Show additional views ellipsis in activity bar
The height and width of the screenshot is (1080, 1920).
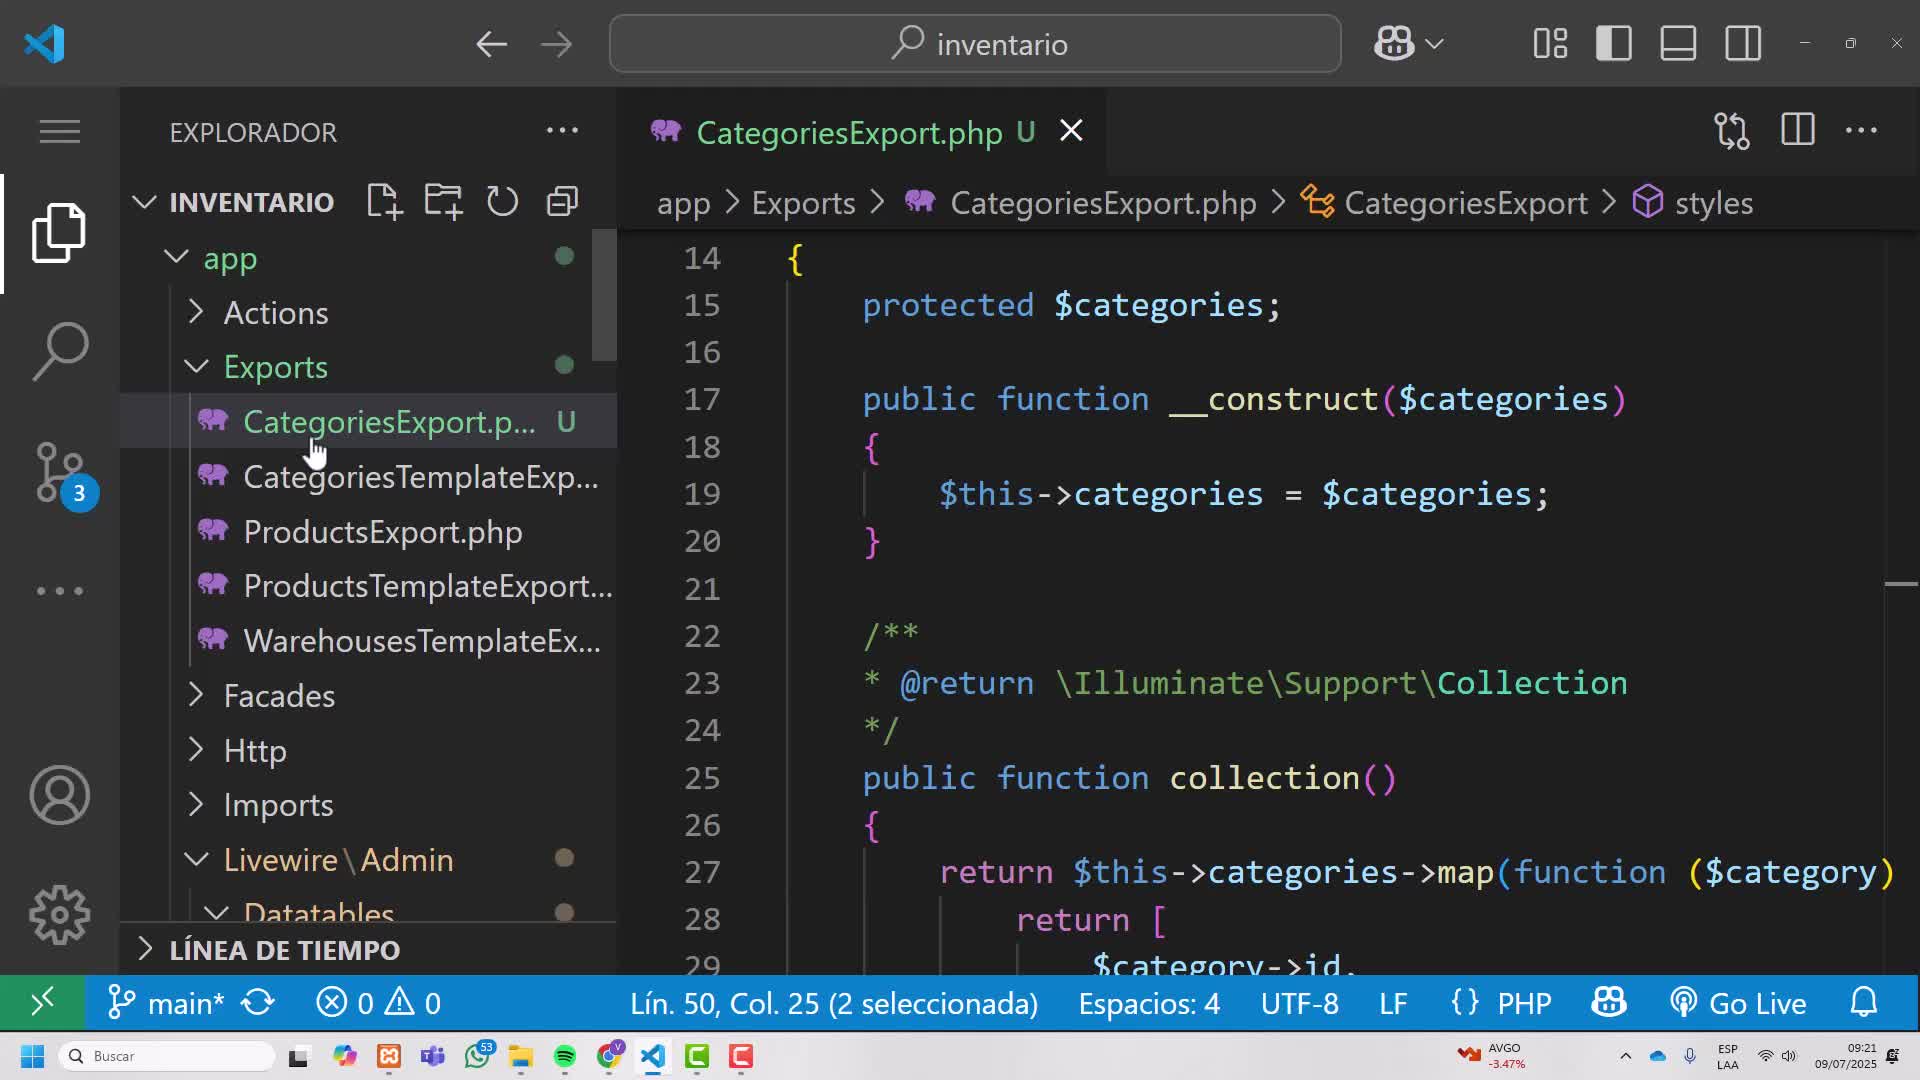[x=59, y=591]
